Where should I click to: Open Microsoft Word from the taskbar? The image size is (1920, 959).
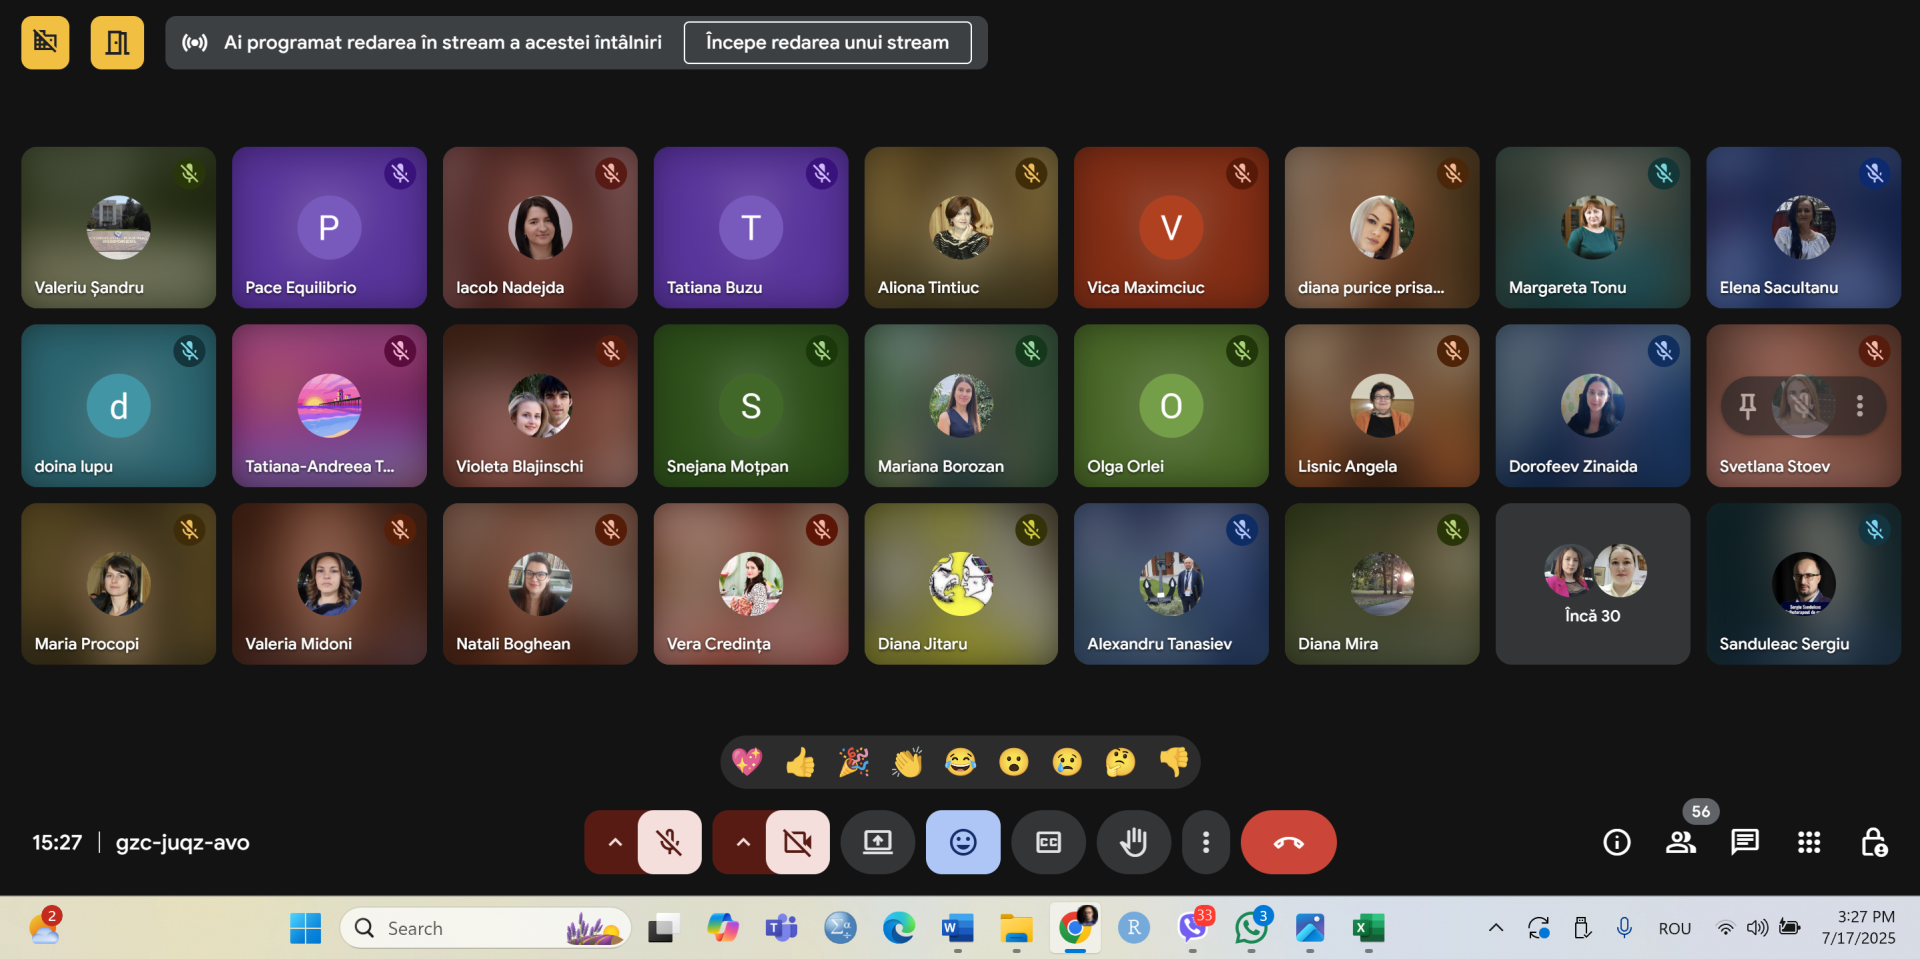coord(957,929)
